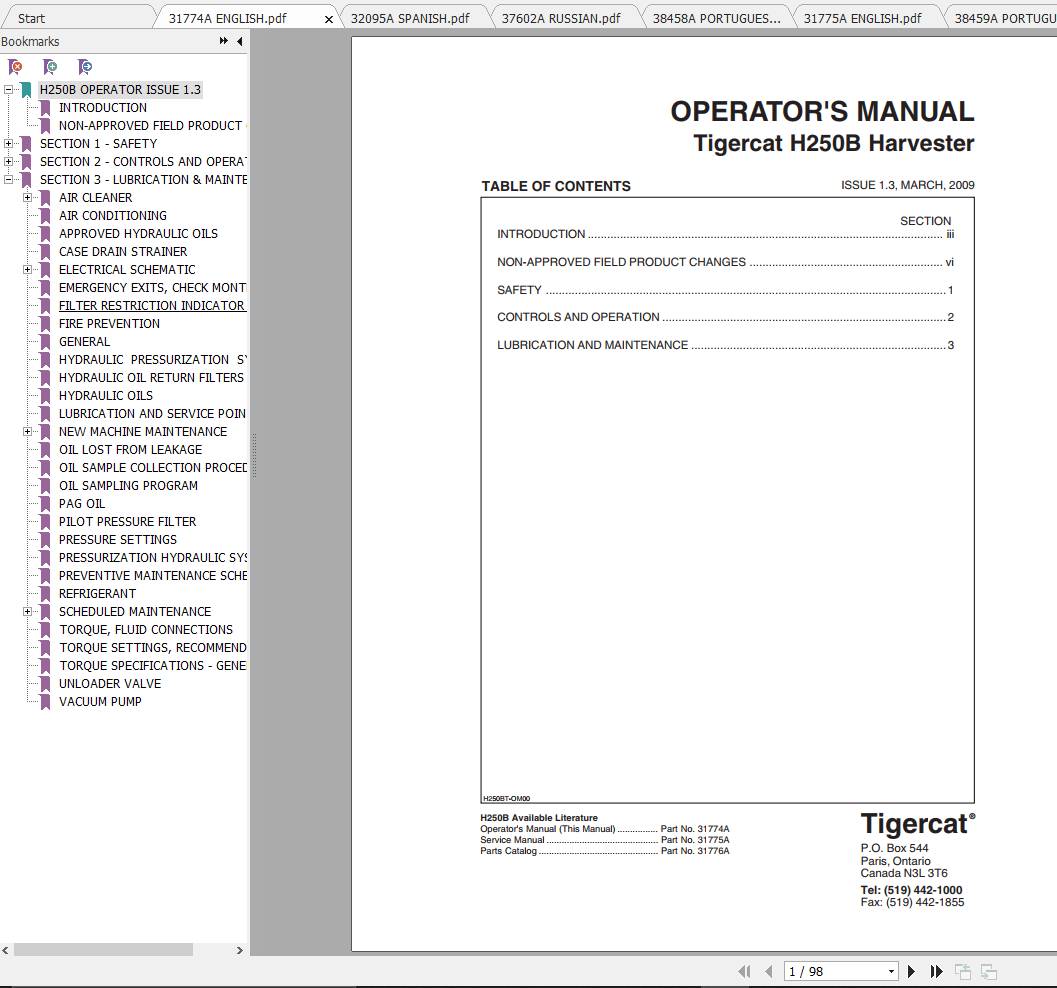Expand the ELECTRICAL SCHEMATIC tree item
Image resolution: width=1057 pixels, height=988 pixels.
[27, 269]
